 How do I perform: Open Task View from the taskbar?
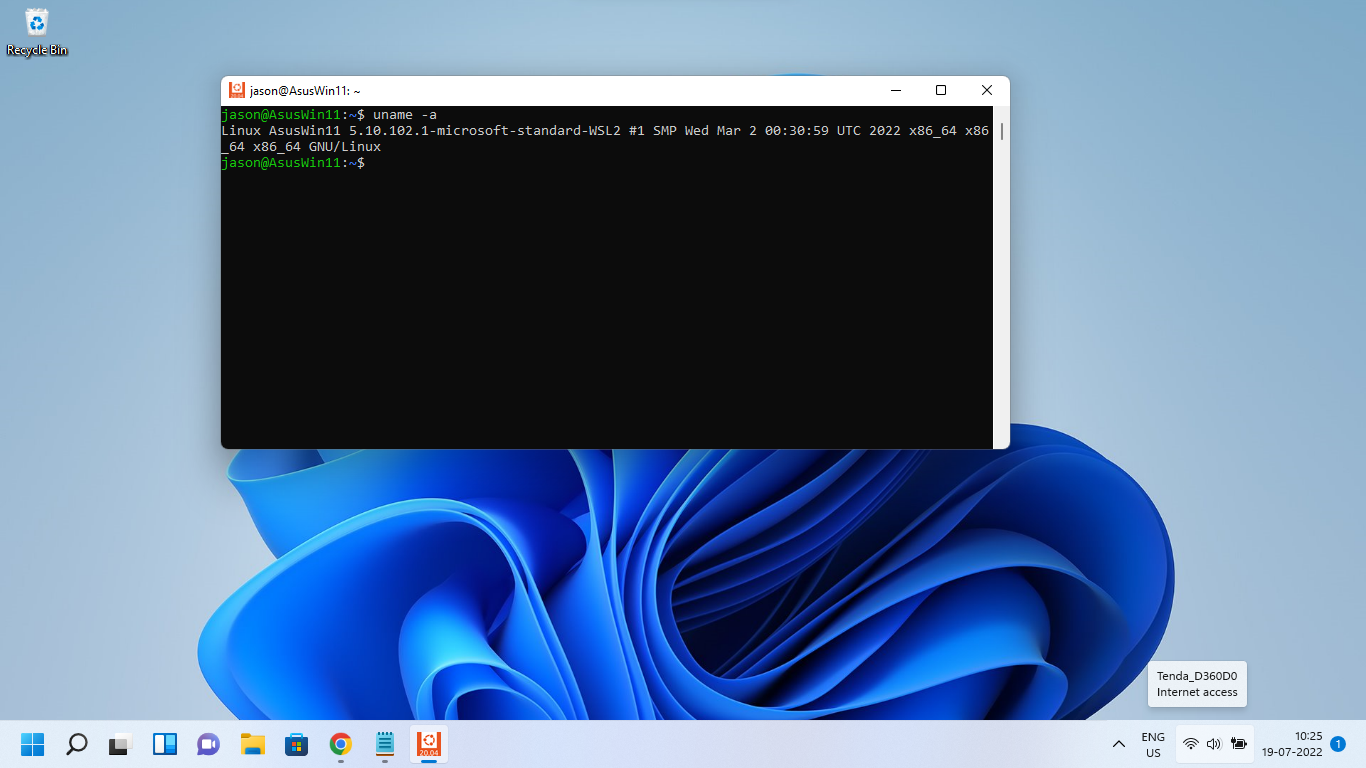(120, 744)
